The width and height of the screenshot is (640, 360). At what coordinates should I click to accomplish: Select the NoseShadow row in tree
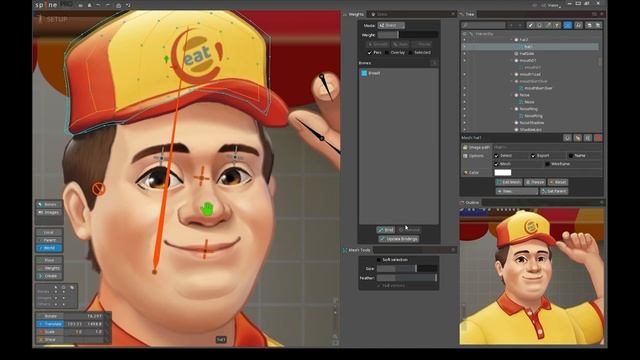point(530,123)
